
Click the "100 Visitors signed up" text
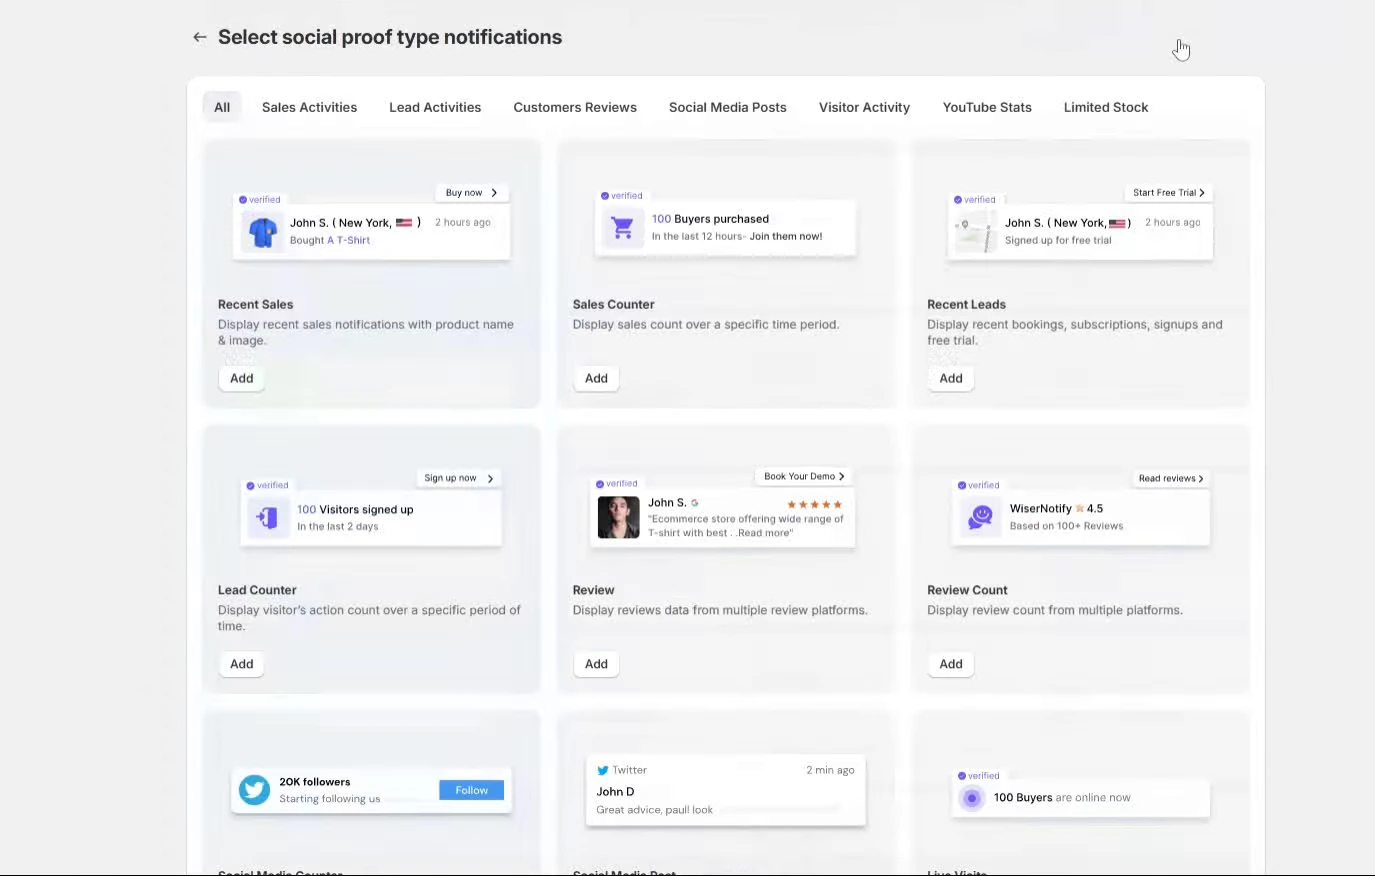(x=355, y=509)
